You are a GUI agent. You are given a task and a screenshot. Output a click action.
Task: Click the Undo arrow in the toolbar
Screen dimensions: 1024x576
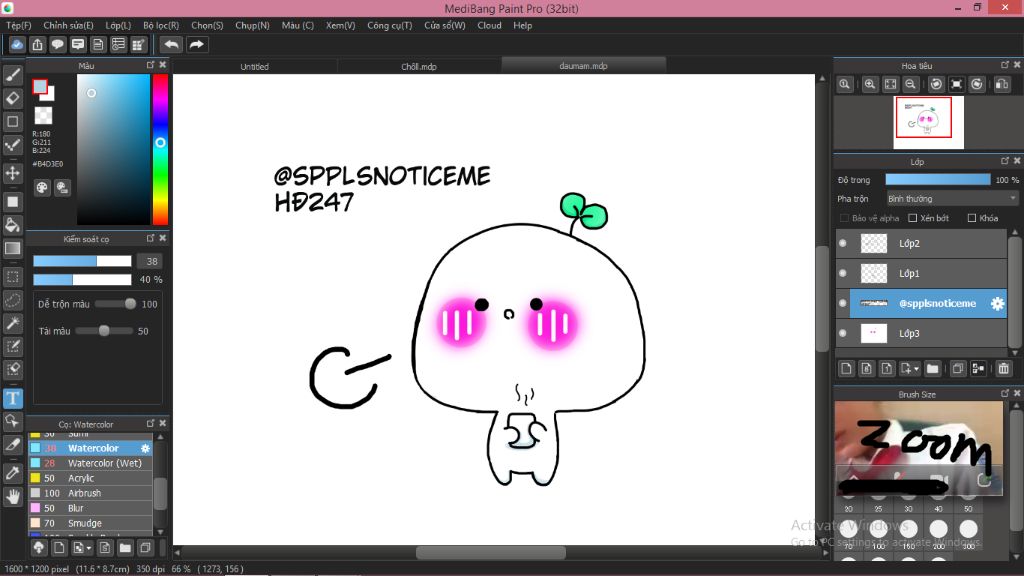(x=171, y=44)
